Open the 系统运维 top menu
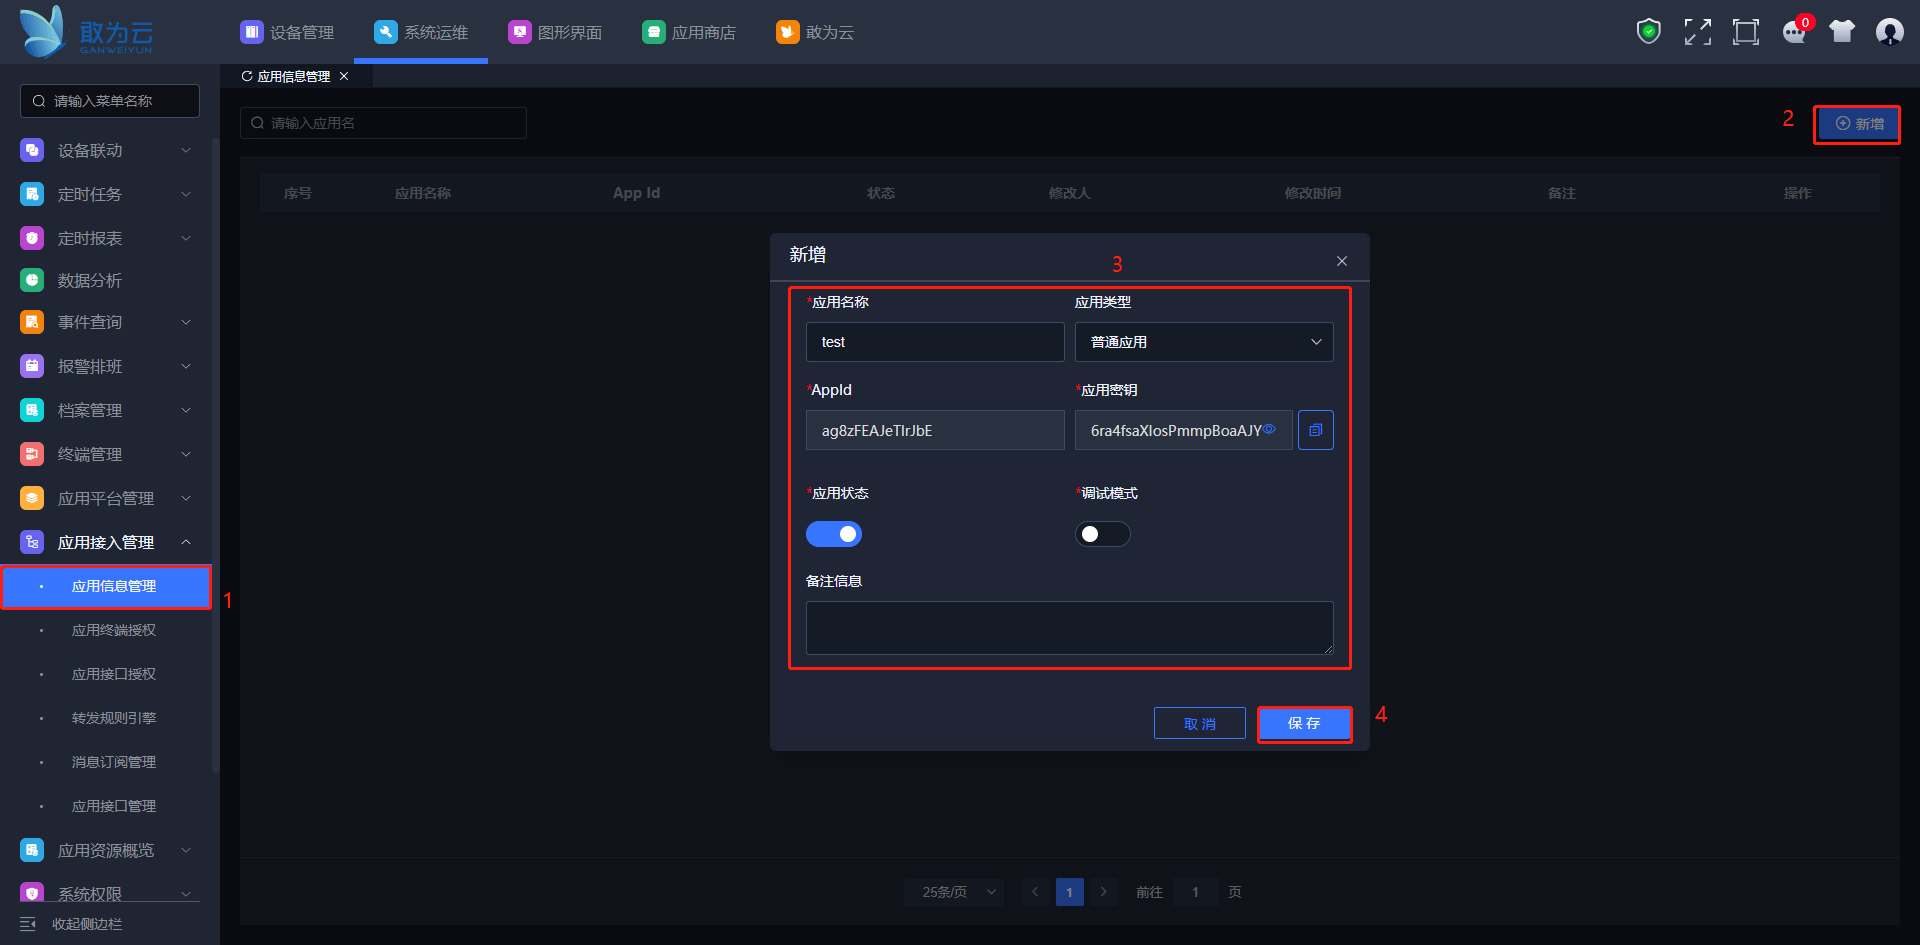 pyautogui.click(x=421, y=32)
